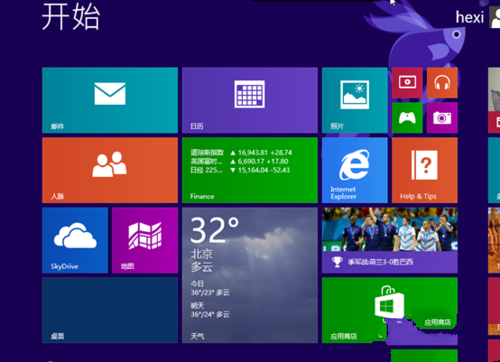Viewport: 500px width, 362px height.
Task: Open the Weather tile showing 32° Beijing
Action: 250,275
